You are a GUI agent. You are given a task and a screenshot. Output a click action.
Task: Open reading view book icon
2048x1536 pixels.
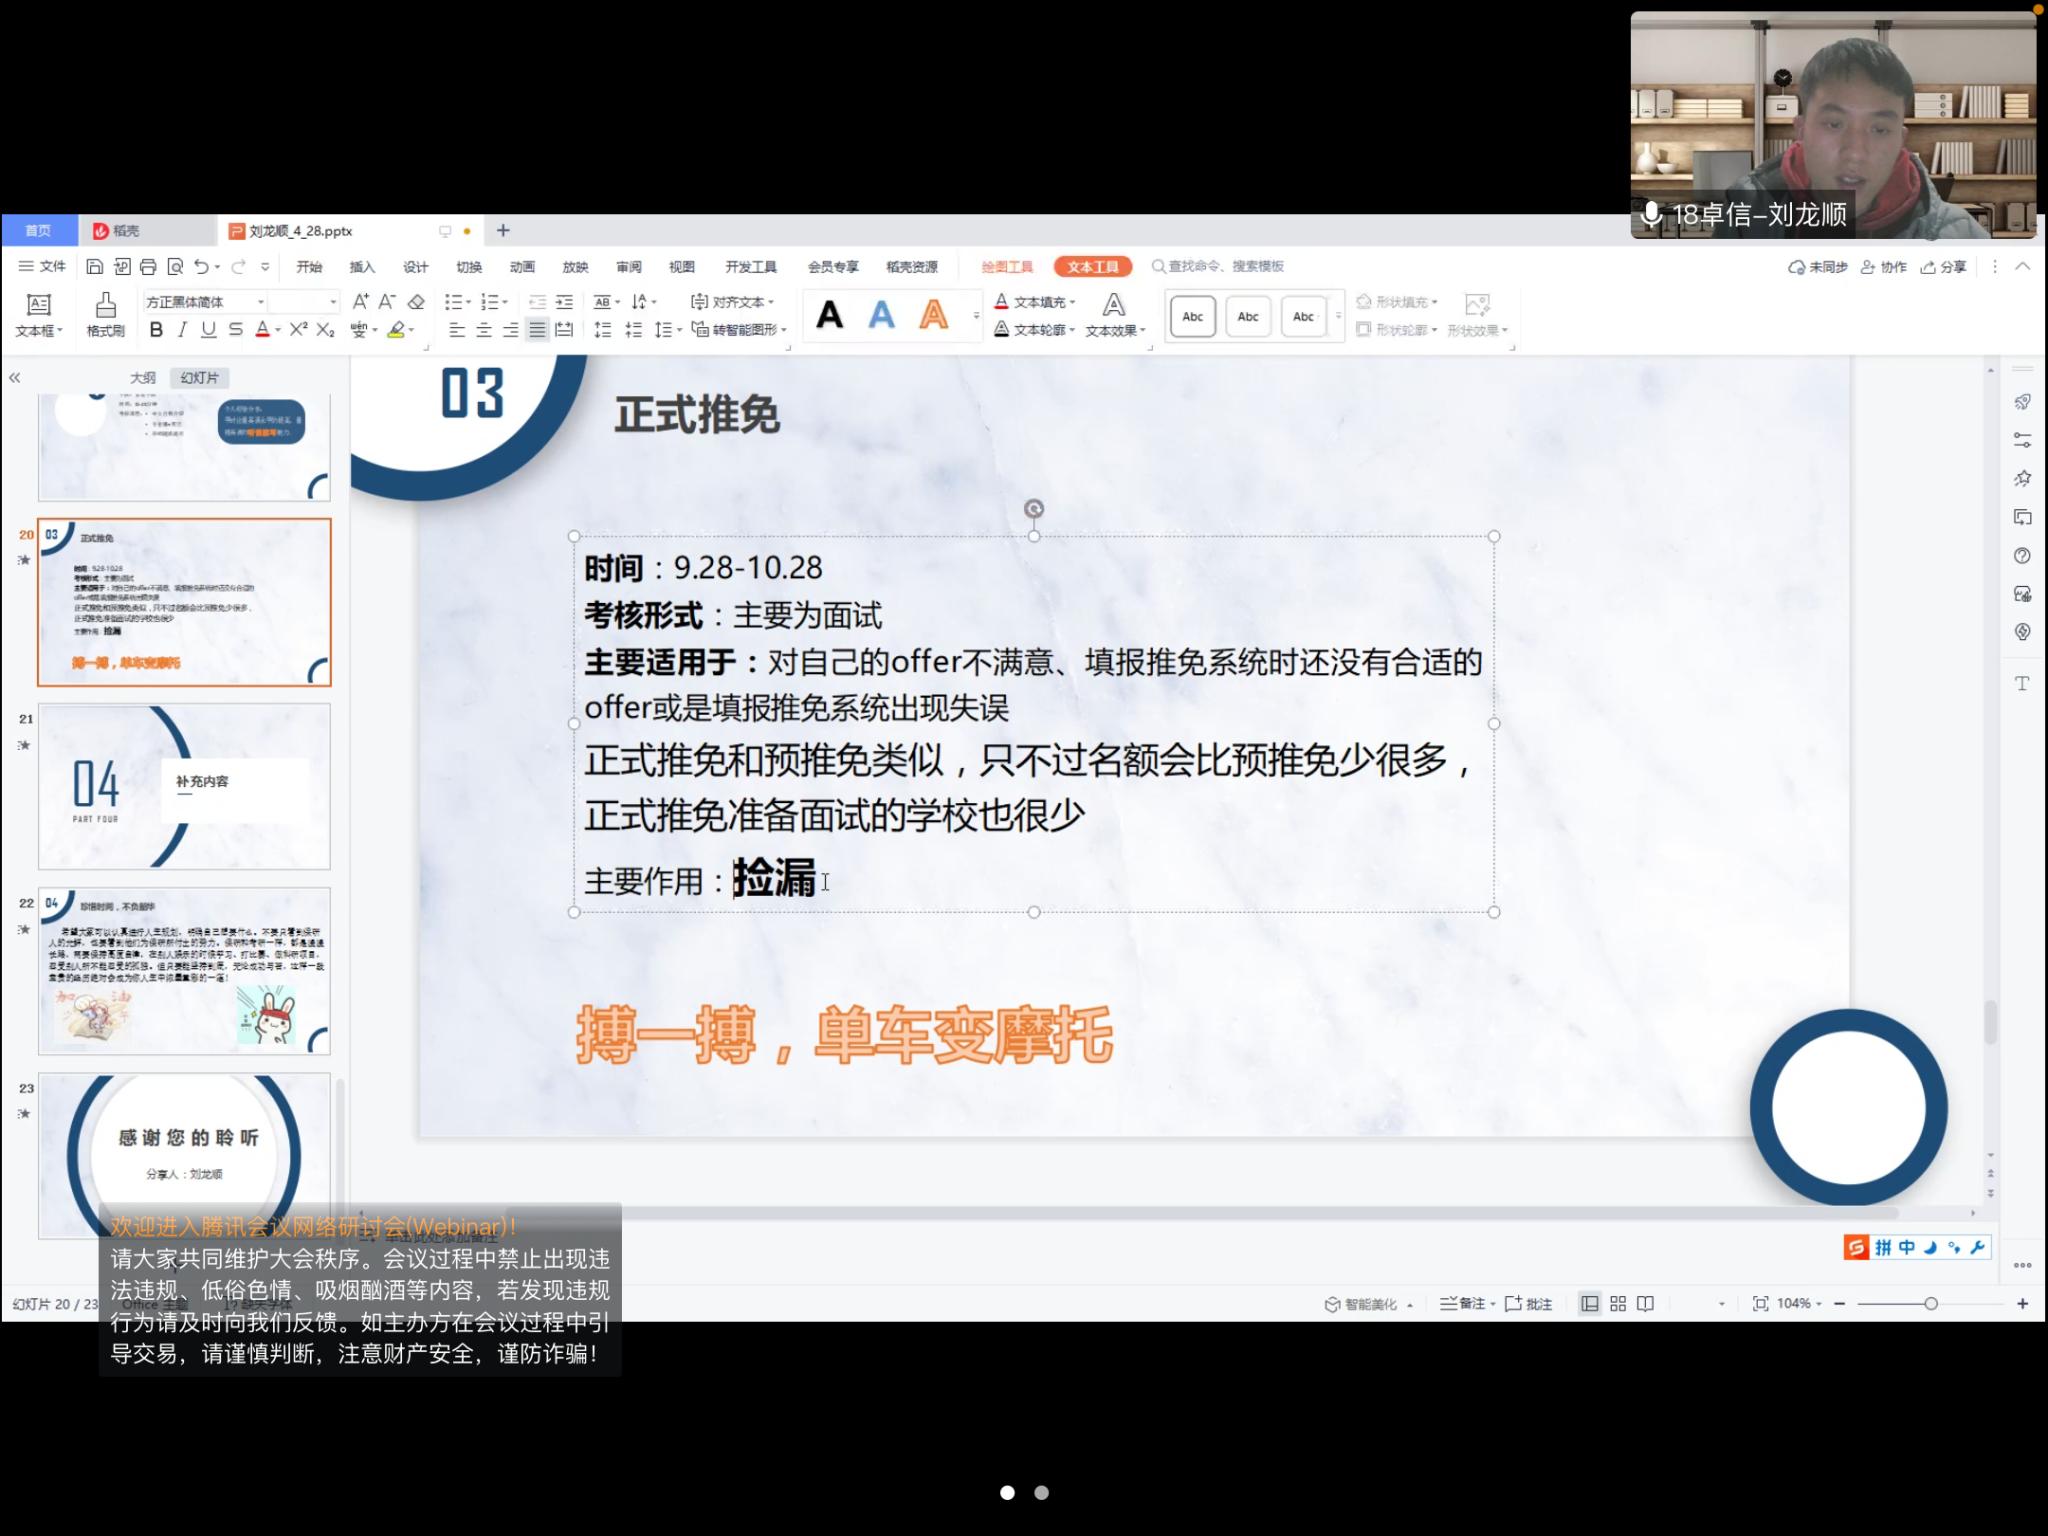pos(1646,1303)
